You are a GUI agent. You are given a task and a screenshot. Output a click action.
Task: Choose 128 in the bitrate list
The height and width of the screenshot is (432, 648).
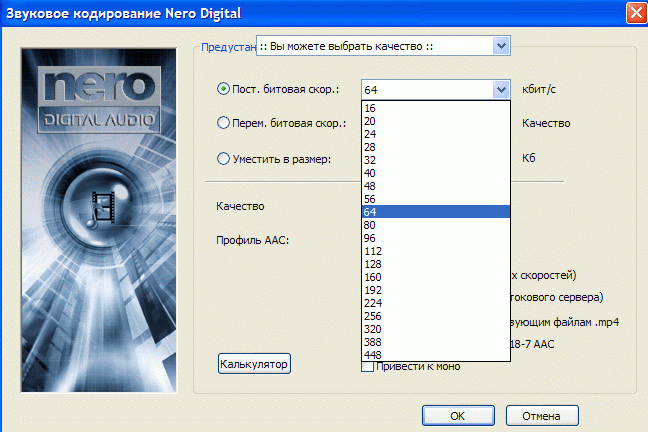[x=436, y=264]
